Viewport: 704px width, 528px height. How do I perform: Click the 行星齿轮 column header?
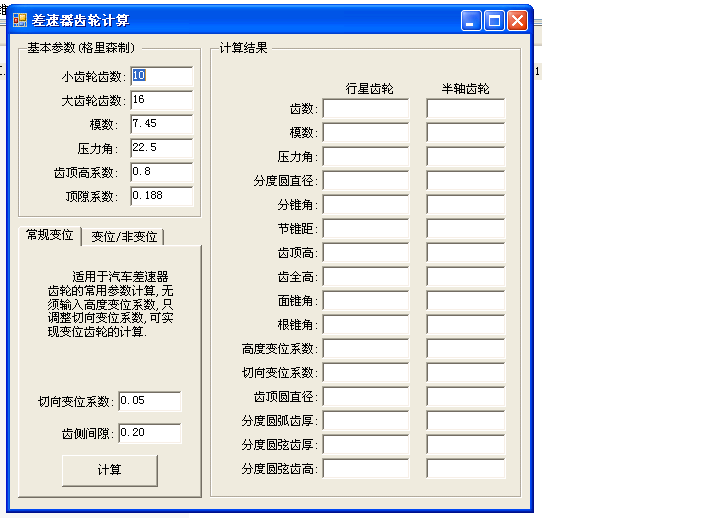tap(370, 89)
